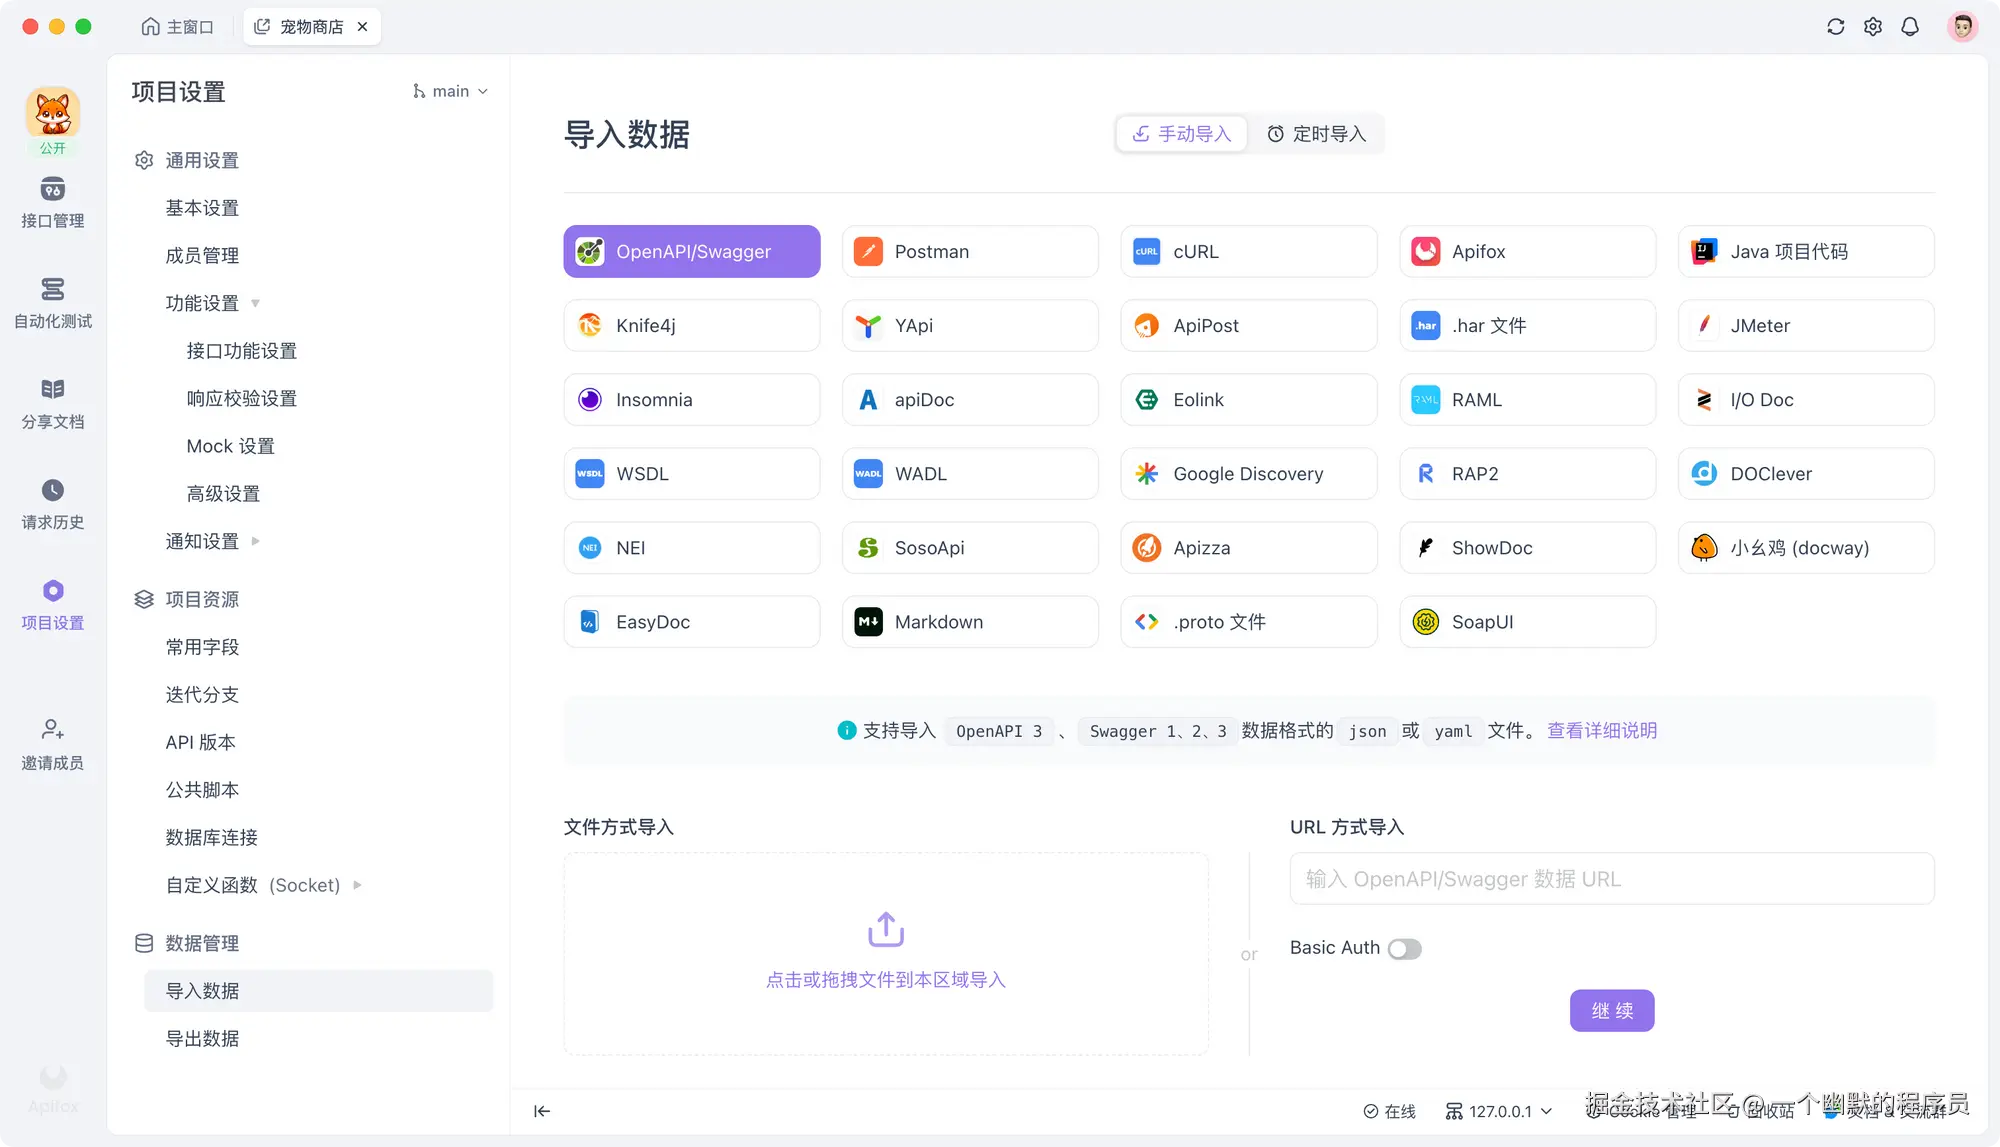Select 小幺鸡 (docway) import format
The height and width of the screenshot is (1147, 2000).
(x=1806, y=548)
